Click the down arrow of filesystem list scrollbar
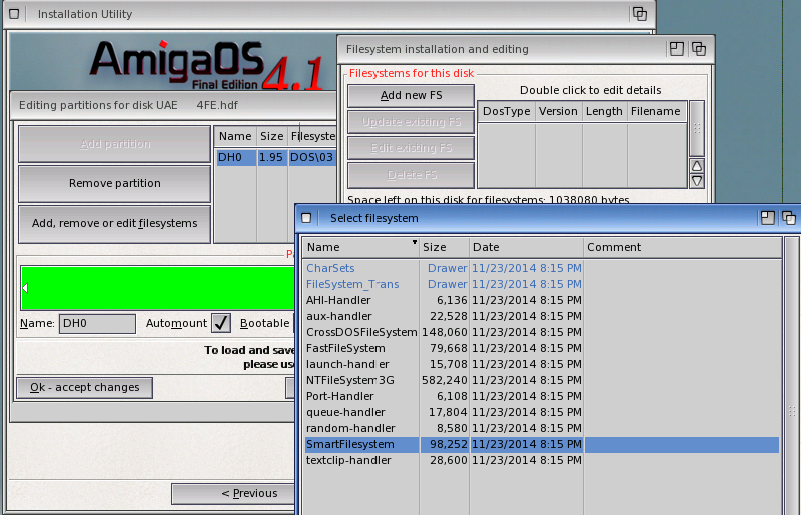This screenshot has height=515, width=801. click(x=697, y=180)
